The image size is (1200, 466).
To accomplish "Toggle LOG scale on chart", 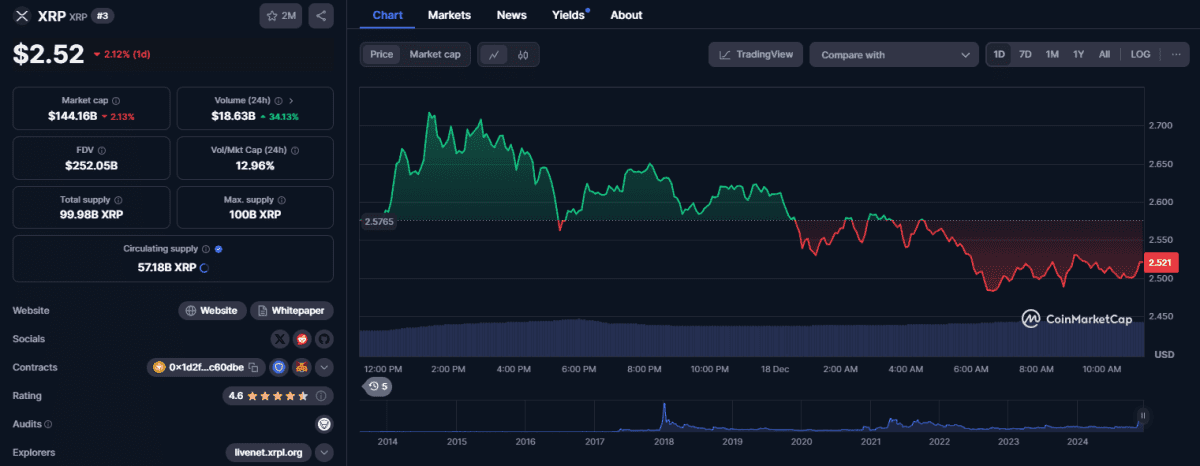I will pyautogui.click(x=1140, y=54).
